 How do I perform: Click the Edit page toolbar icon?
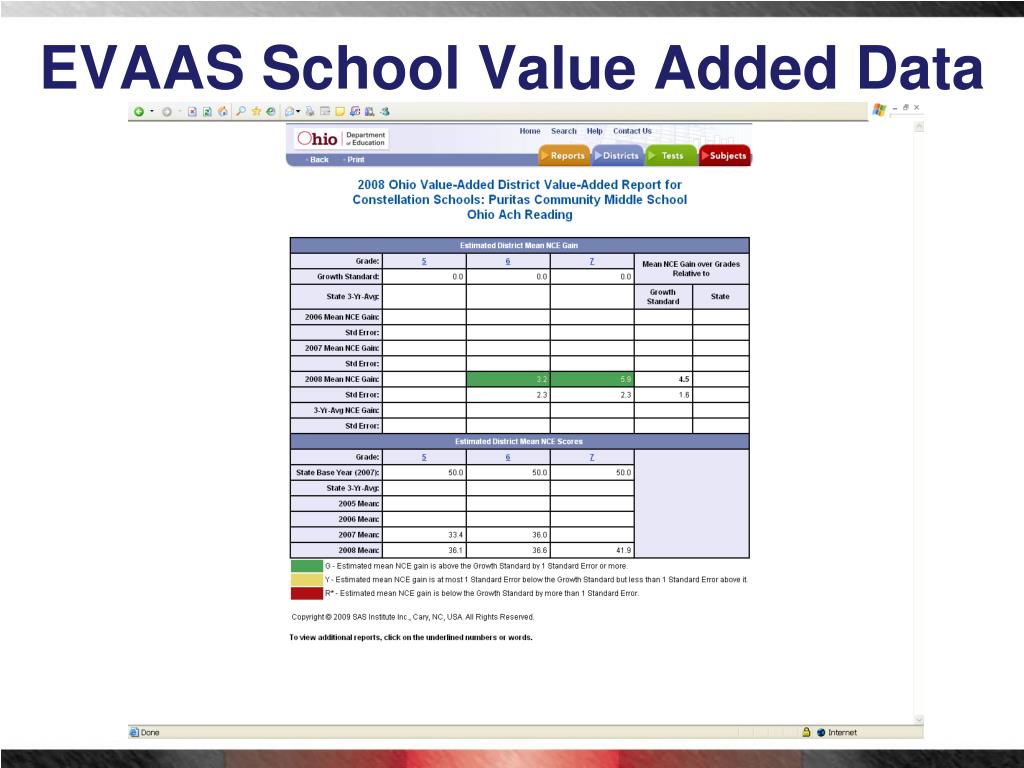325,111
